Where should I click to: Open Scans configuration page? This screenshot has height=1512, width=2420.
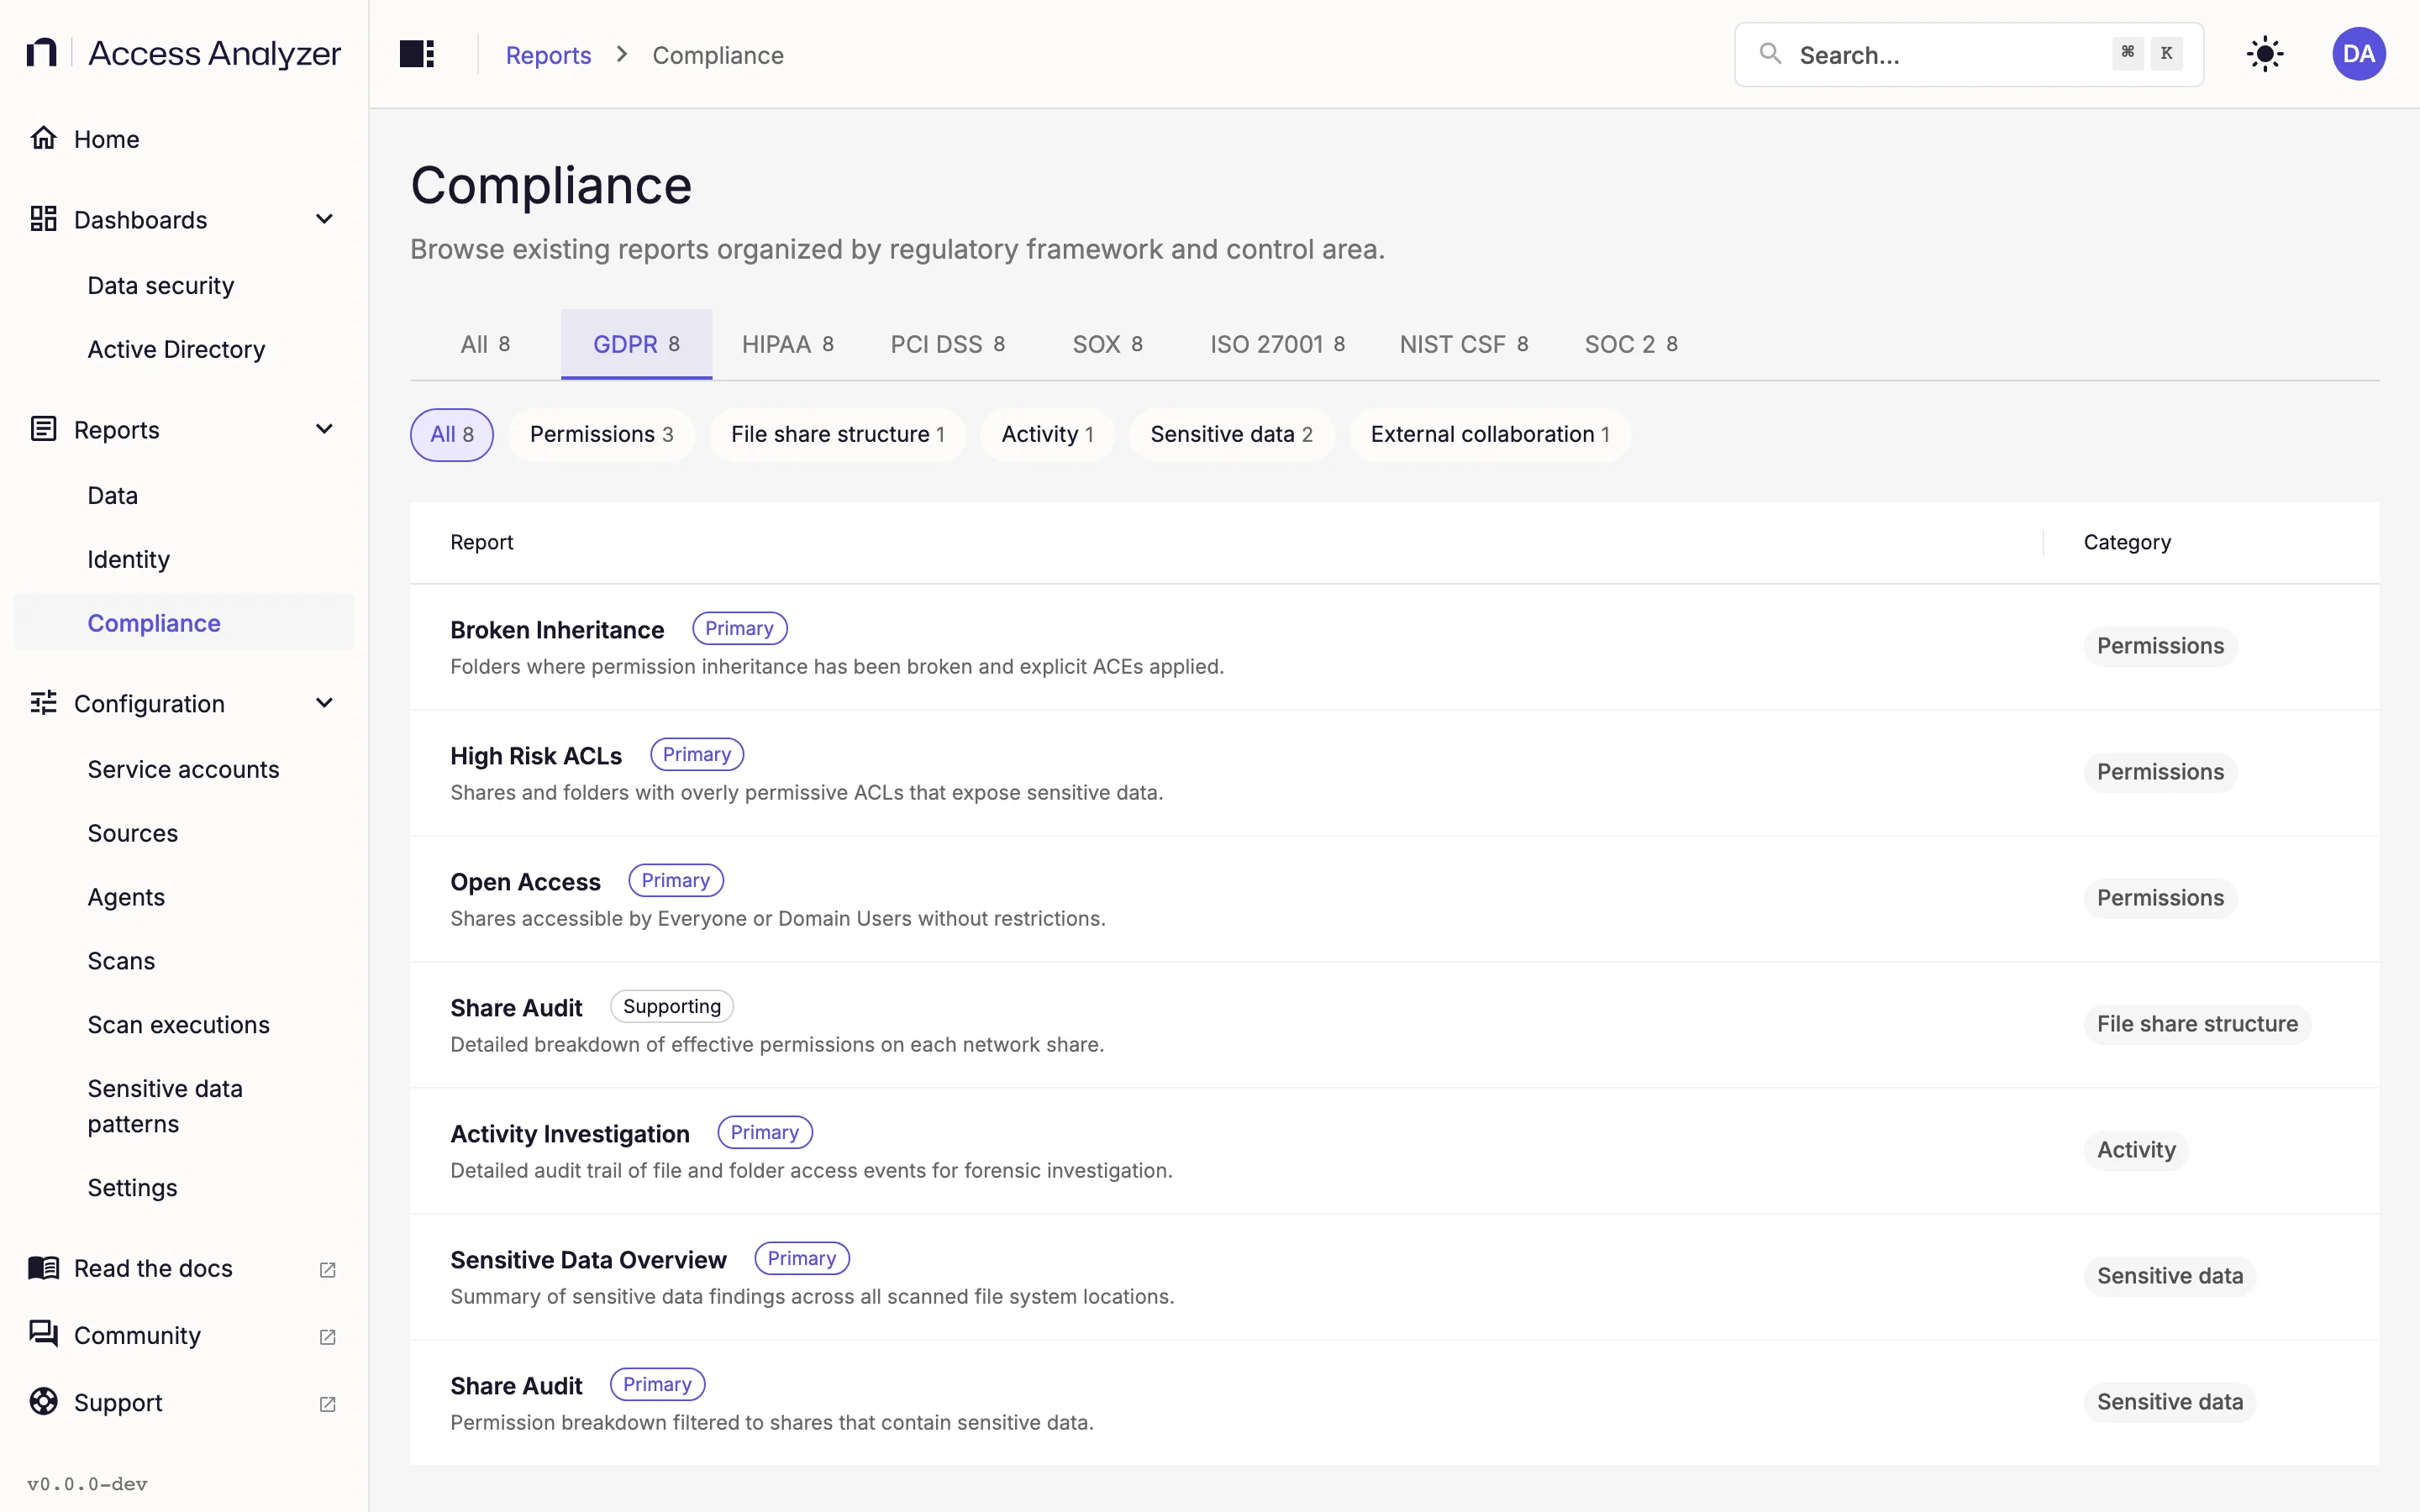click(184, 961)
